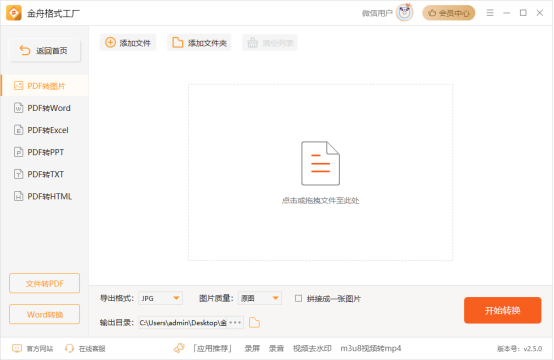The width and height of the screenshot is (554, 360).
Task: Click the 微信用户 username text
Action: coord(377,13)
